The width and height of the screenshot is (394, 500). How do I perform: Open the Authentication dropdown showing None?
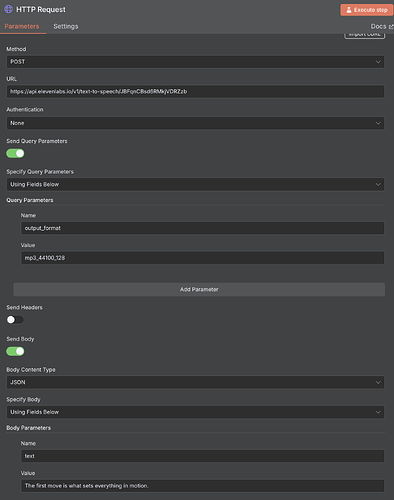195,123
